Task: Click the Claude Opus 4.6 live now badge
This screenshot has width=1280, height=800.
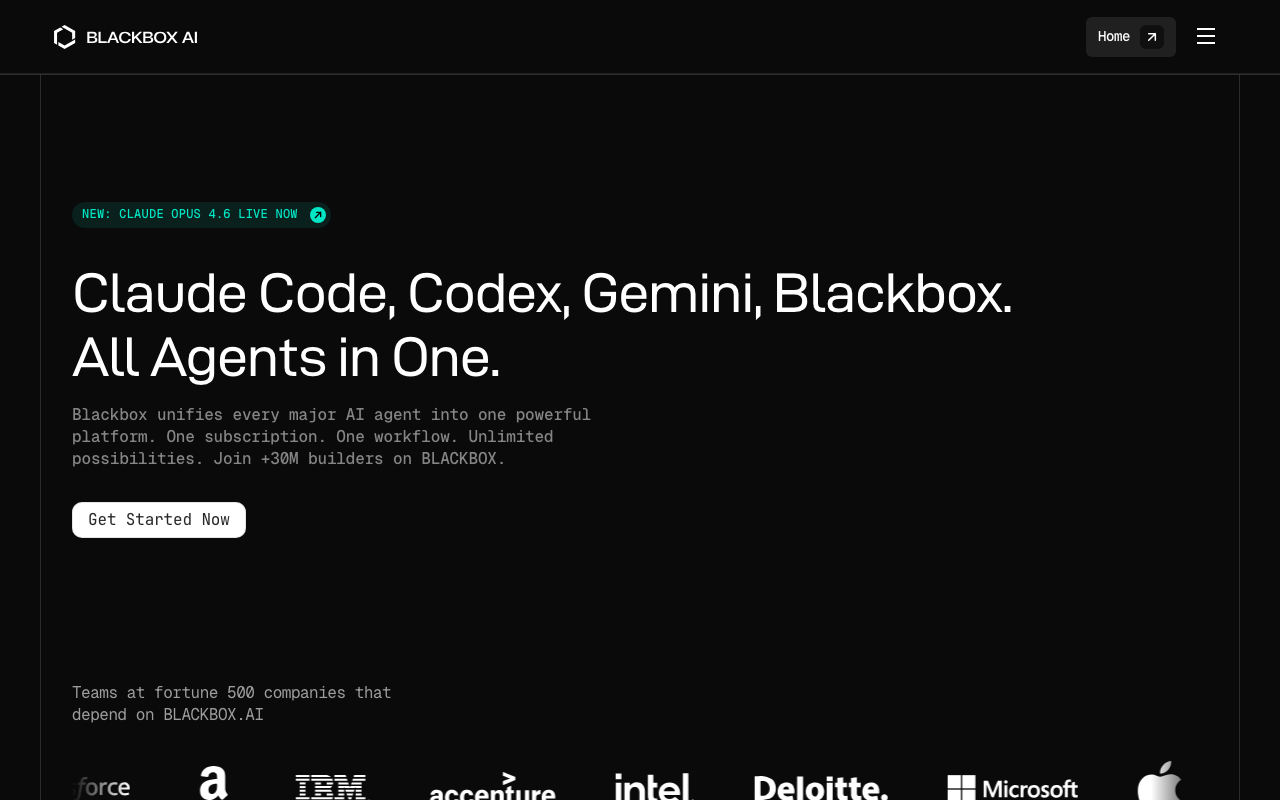Action: [201, 215]
